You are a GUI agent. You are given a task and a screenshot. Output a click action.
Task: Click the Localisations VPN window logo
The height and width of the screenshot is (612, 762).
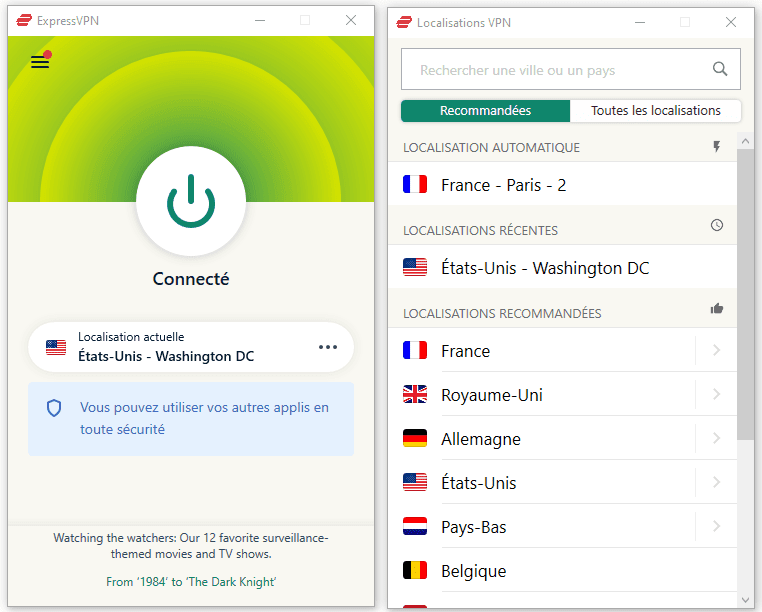pyautogui.click(x=404, y=22)
